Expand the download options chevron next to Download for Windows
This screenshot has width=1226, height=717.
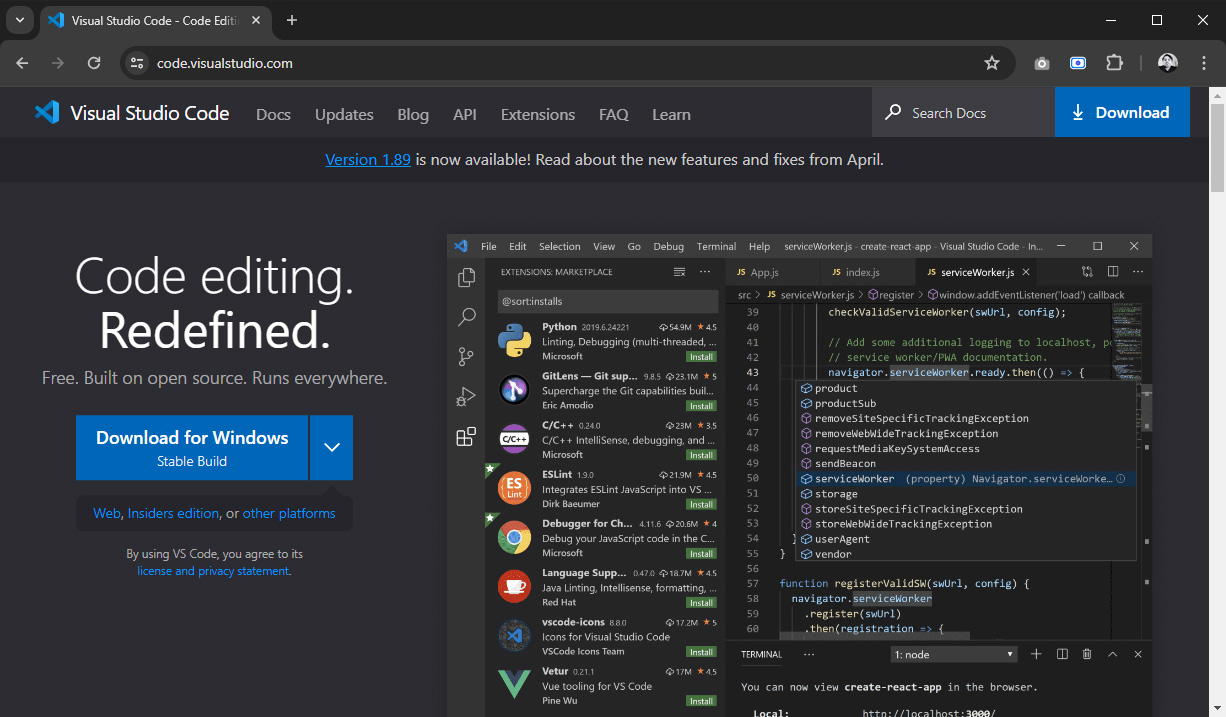coord(332,448)
